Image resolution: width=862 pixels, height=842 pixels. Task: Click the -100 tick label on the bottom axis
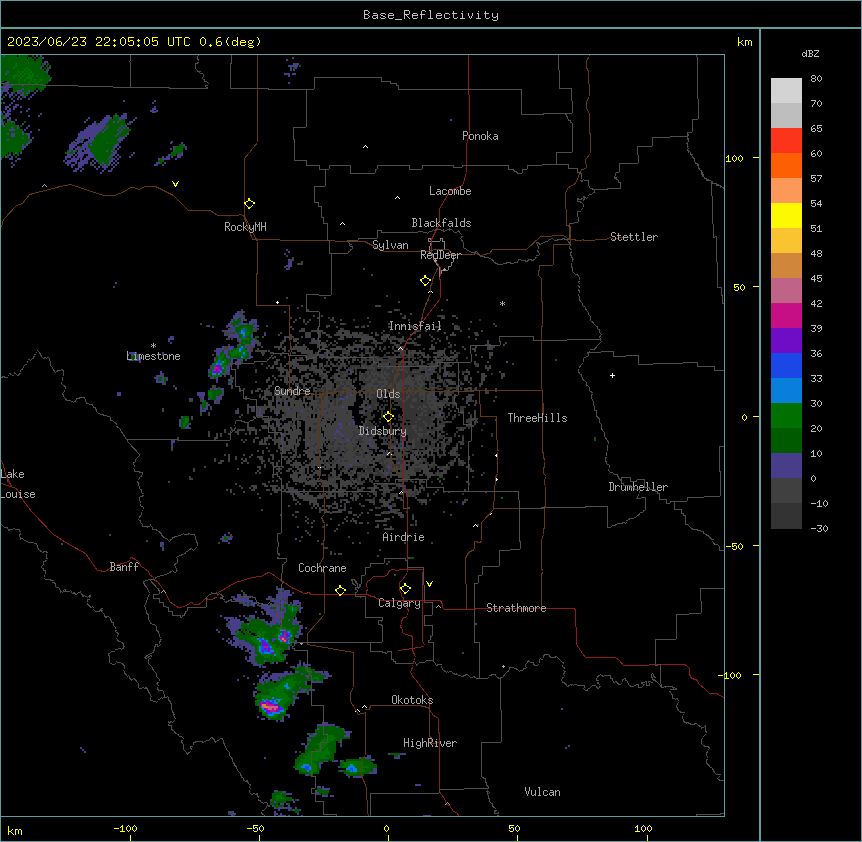[x=125, y=828]
